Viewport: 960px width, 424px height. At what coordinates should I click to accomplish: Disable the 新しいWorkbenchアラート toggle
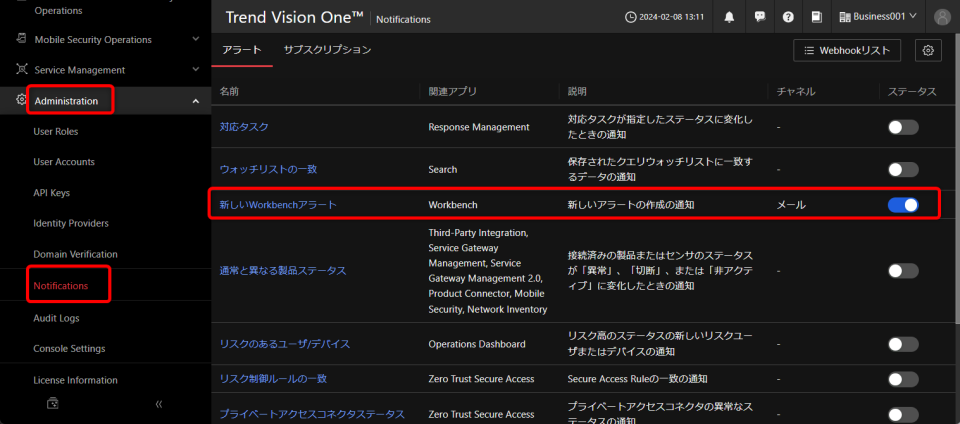903,205
